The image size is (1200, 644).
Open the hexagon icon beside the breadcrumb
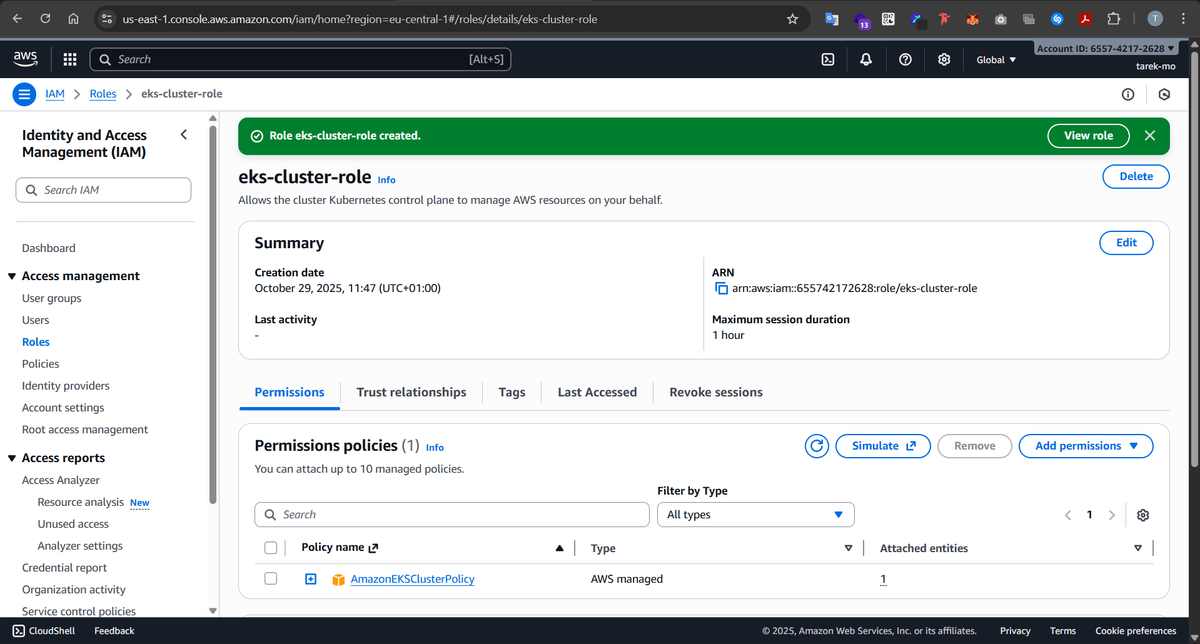[1164, 94]
